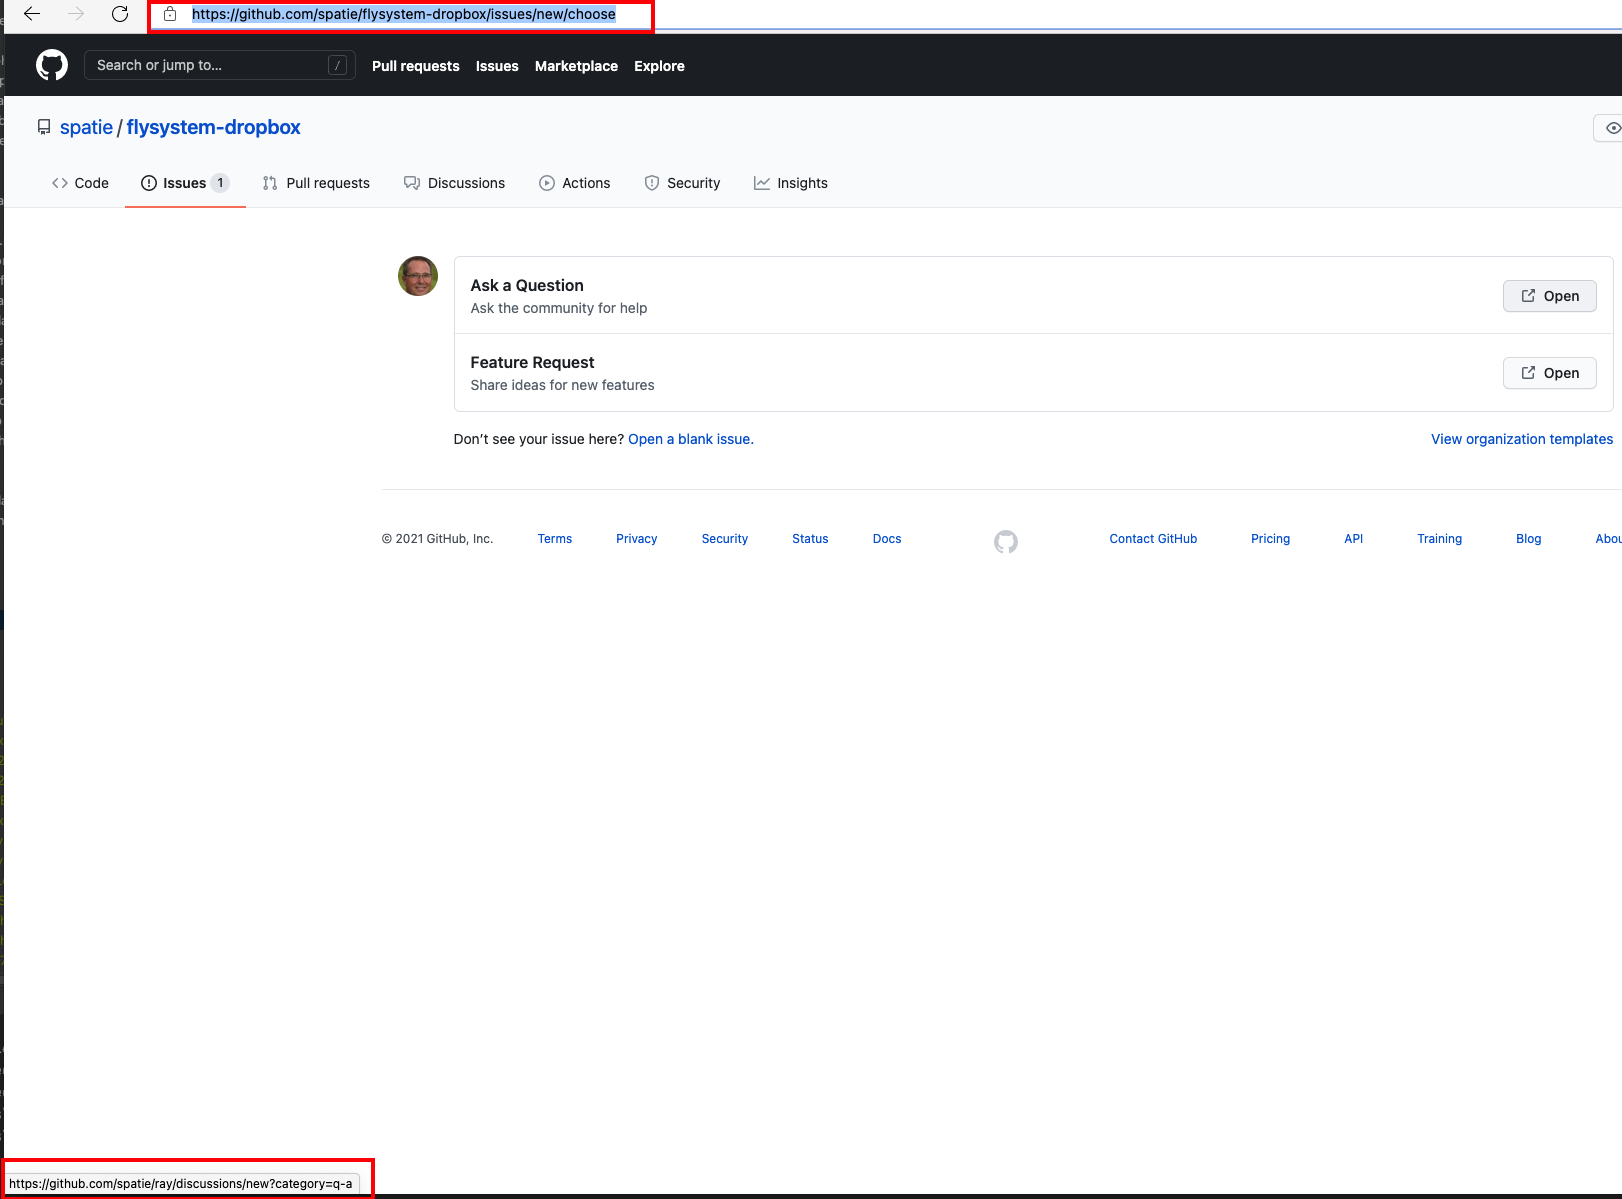Viewport: 1622px width, 1199px height.
Task: Open the Actions tab
Action: [575, 183]
